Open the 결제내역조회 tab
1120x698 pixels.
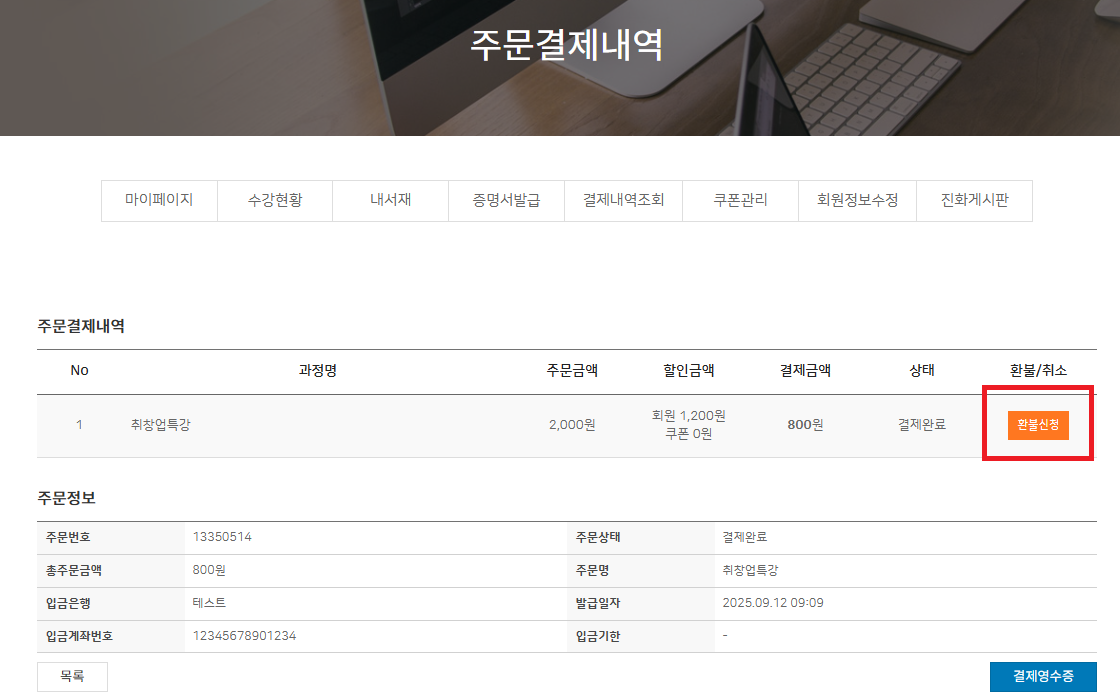624,200
